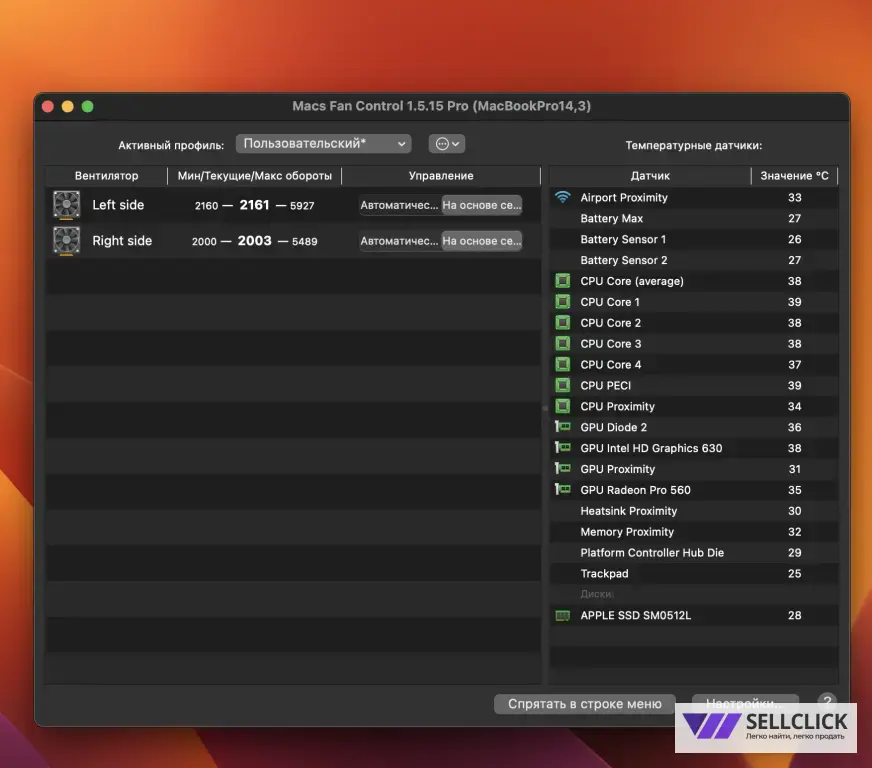Click the GPU Diode 2 card icon
The width and height of the screenshot is (872, 768).
pos(563,427)
